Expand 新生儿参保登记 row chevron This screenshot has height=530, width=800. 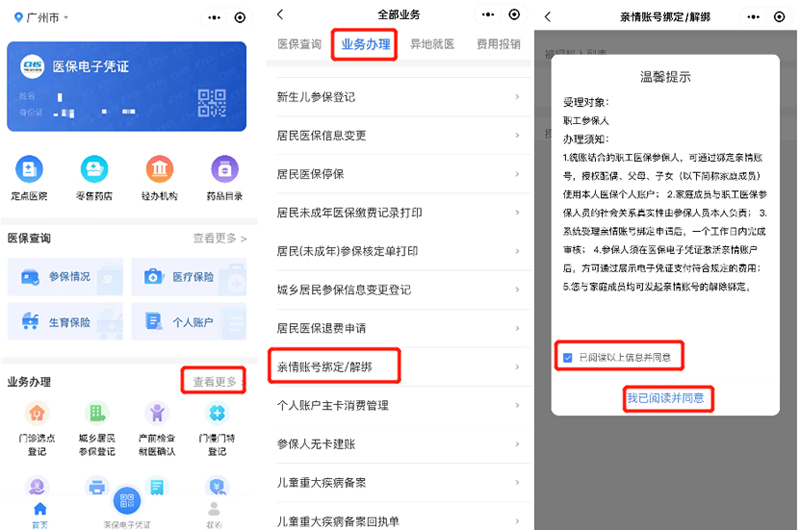(x=517, y=97)
